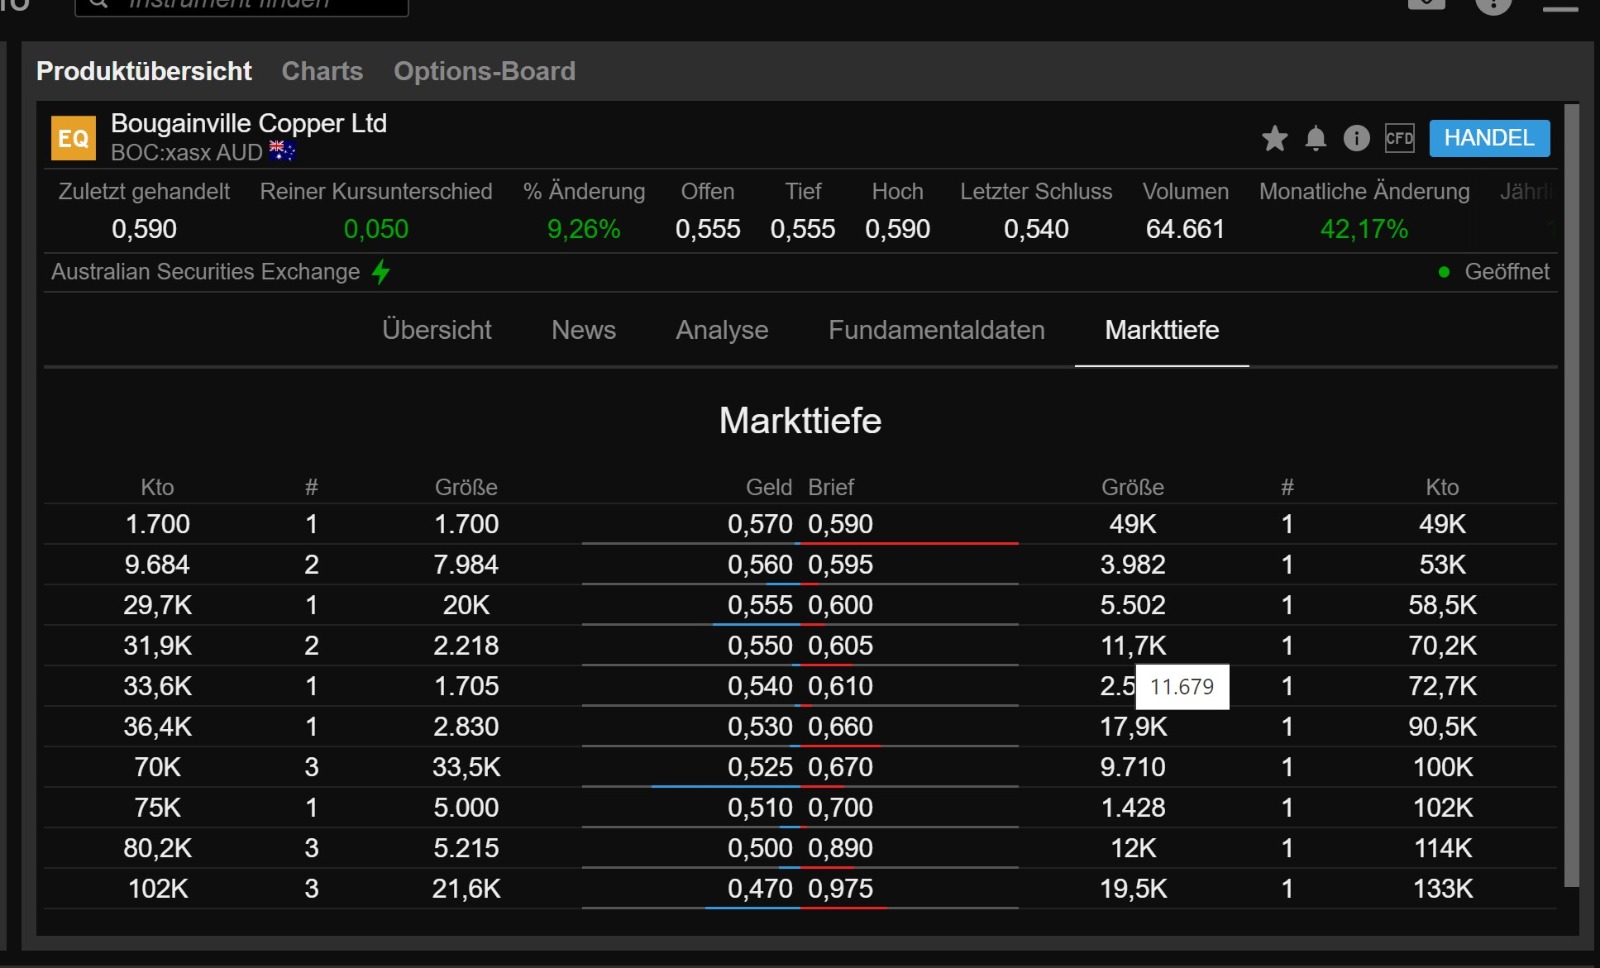Select the bid price 0,550
Screen dimensions: 1600x968
[x=760, y=646]
